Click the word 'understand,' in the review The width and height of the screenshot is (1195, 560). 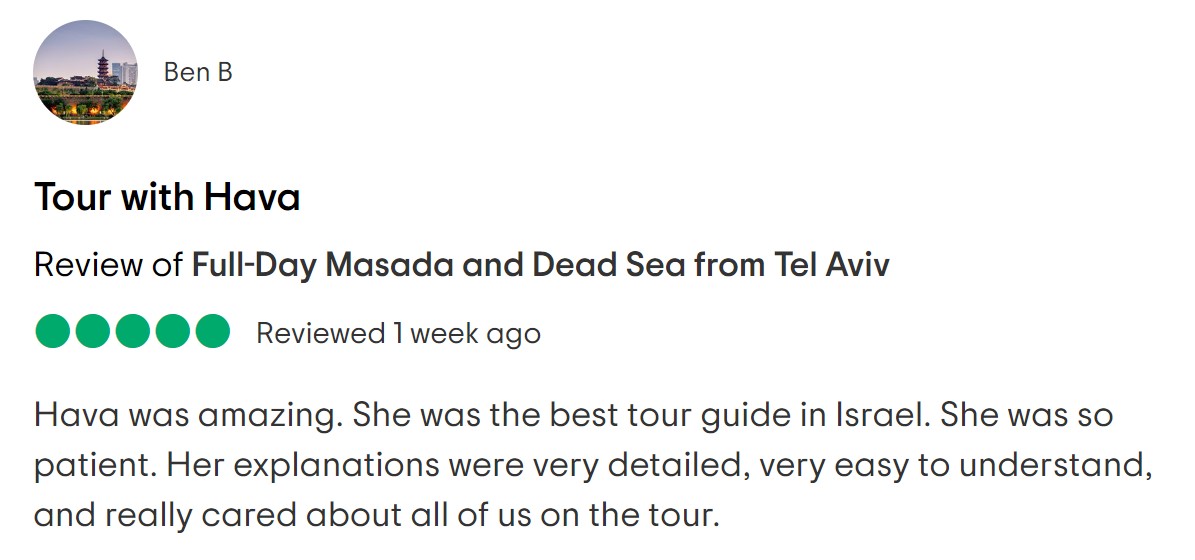tap(1056, 466)
